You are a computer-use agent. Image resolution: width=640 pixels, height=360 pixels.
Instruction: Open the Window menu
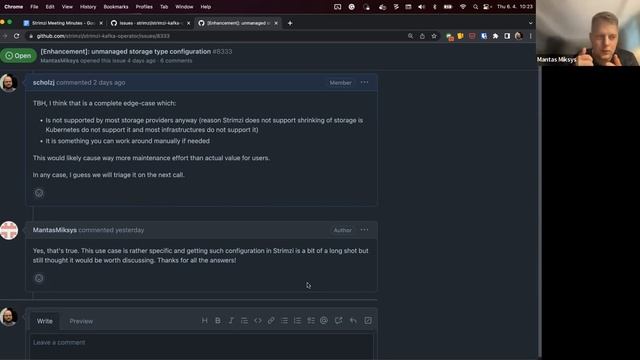[184, 7]
